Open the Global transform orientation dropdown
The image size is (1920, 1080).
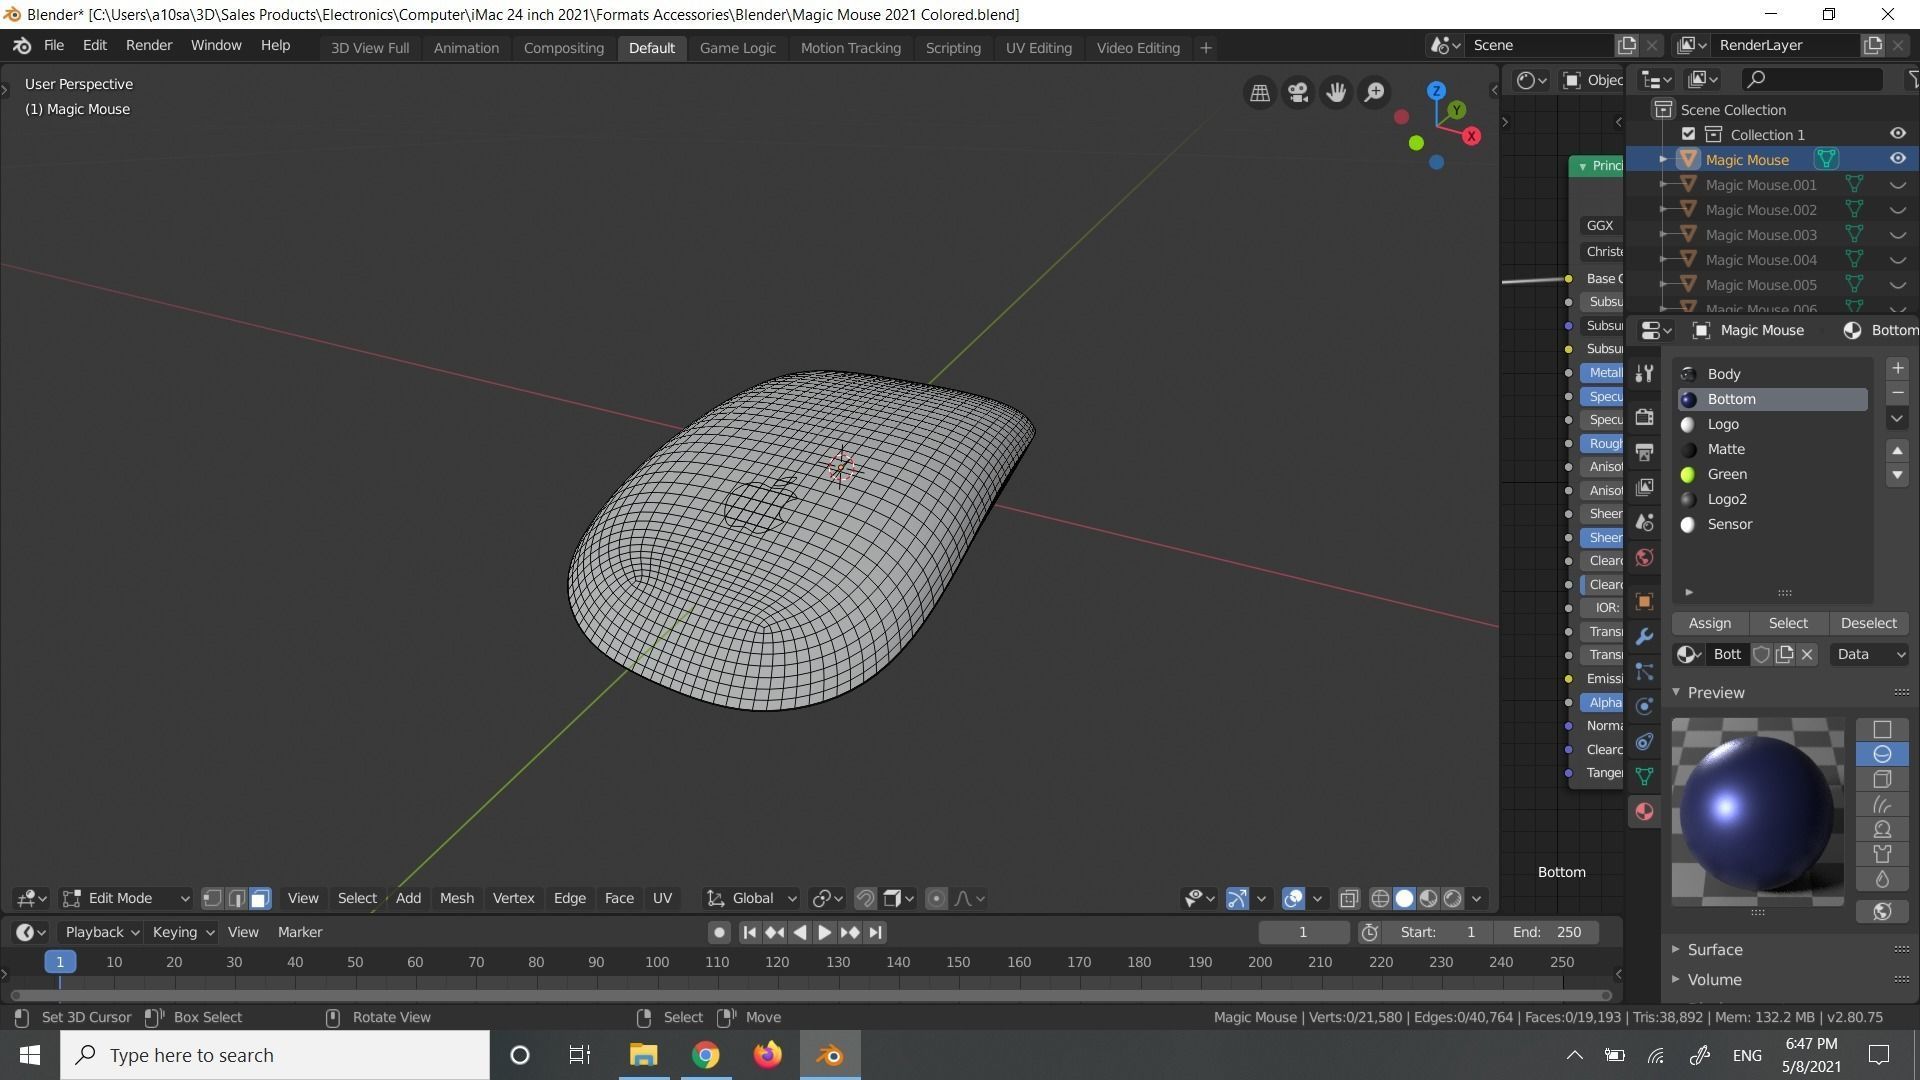[x=752, y=899]
